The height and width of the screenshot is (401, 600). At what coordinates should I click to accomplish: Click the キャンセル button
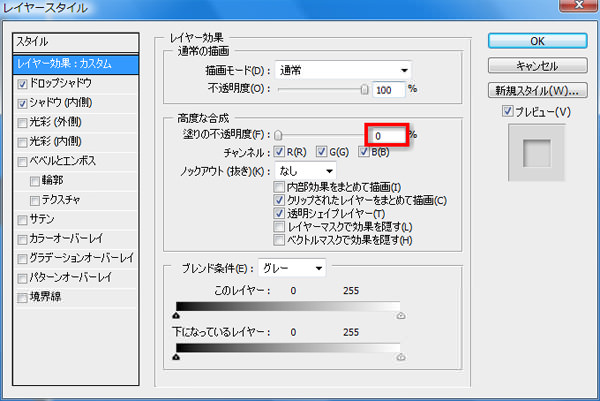[537, 67]
